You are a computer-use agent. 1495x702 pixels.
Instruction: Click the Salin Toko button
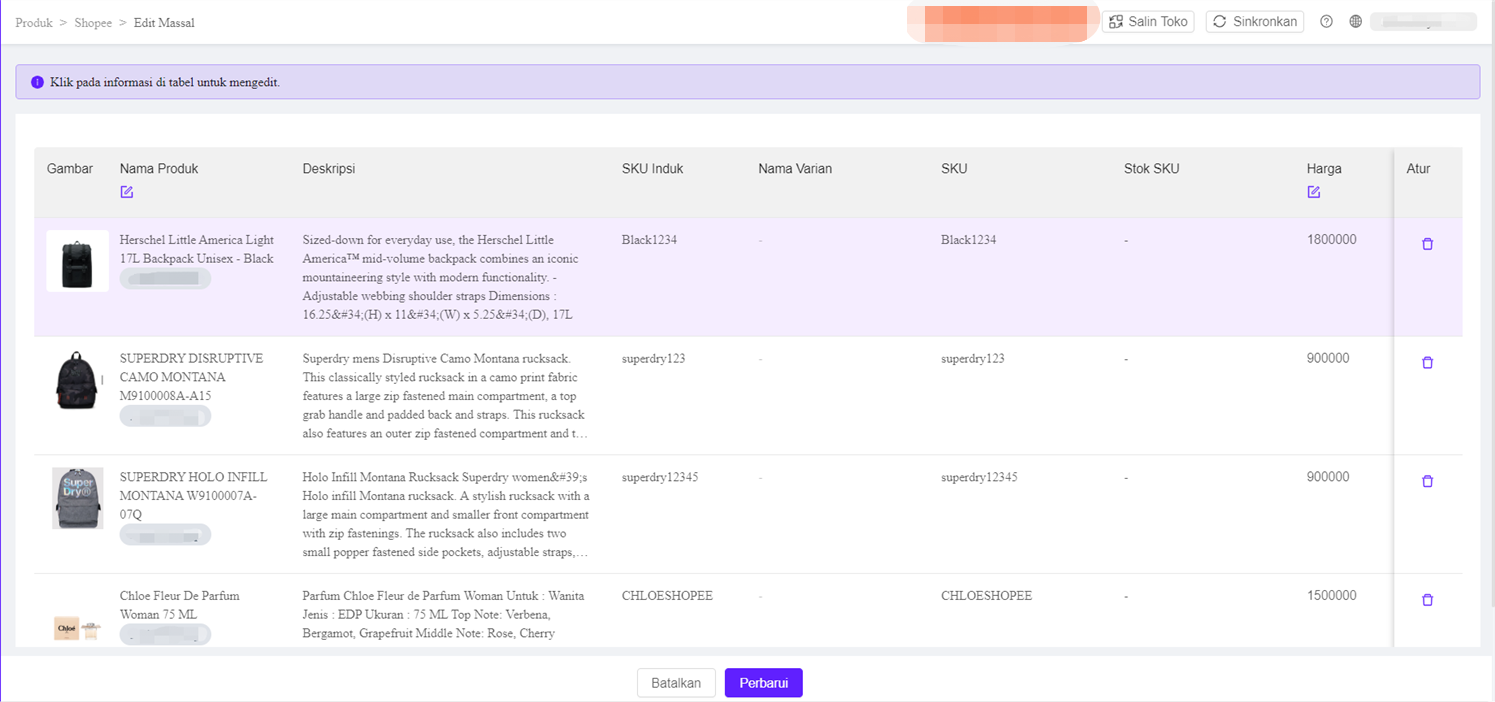[x=1148, y=21]
